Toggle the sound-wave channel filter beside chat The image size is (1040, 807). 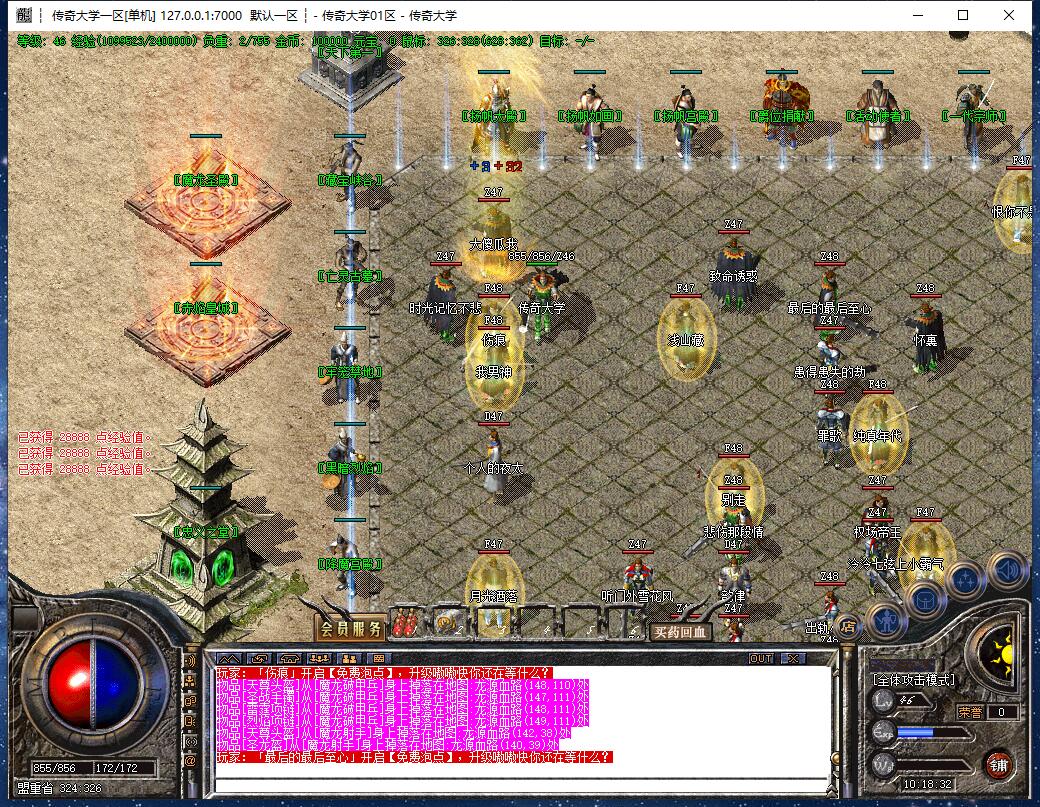(190, 660)
